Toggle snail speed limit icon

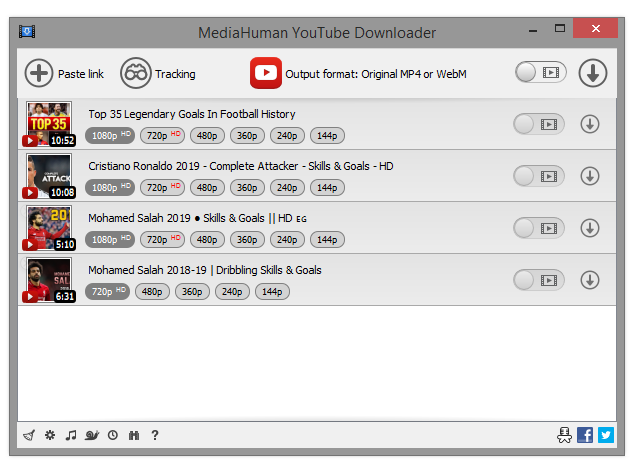[92, 435]
